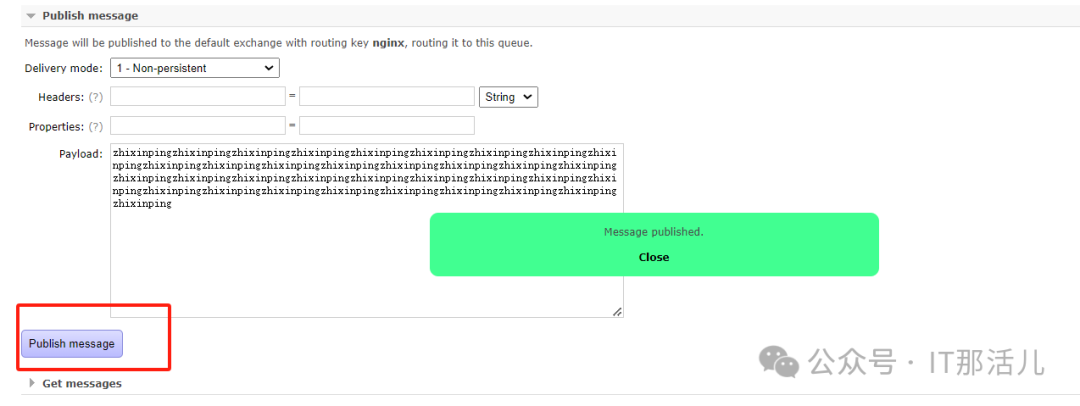This screenshot has width=1080, height=406.
Task: Click the Delivery mode label
Action: [x=62, y=68]
